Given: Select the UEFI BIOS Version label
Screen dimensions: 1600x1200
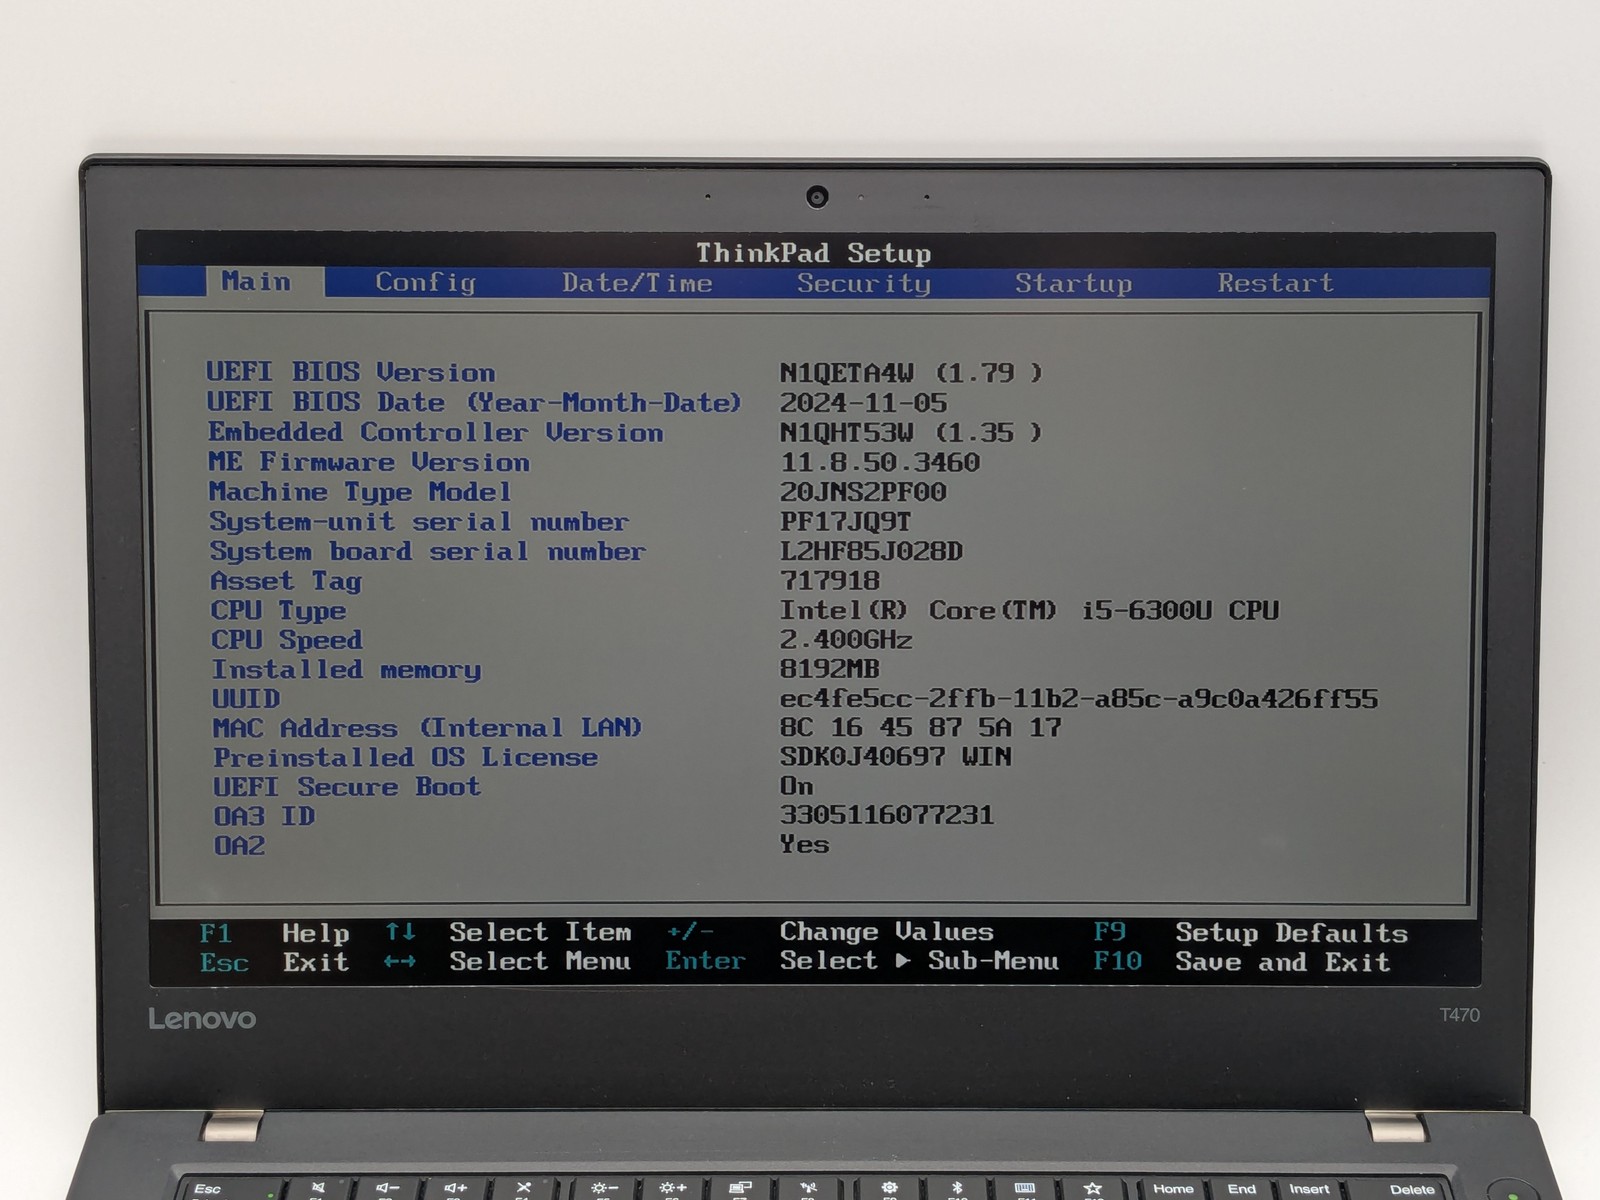Looking at the screenshot, I should tap(351, 372).
